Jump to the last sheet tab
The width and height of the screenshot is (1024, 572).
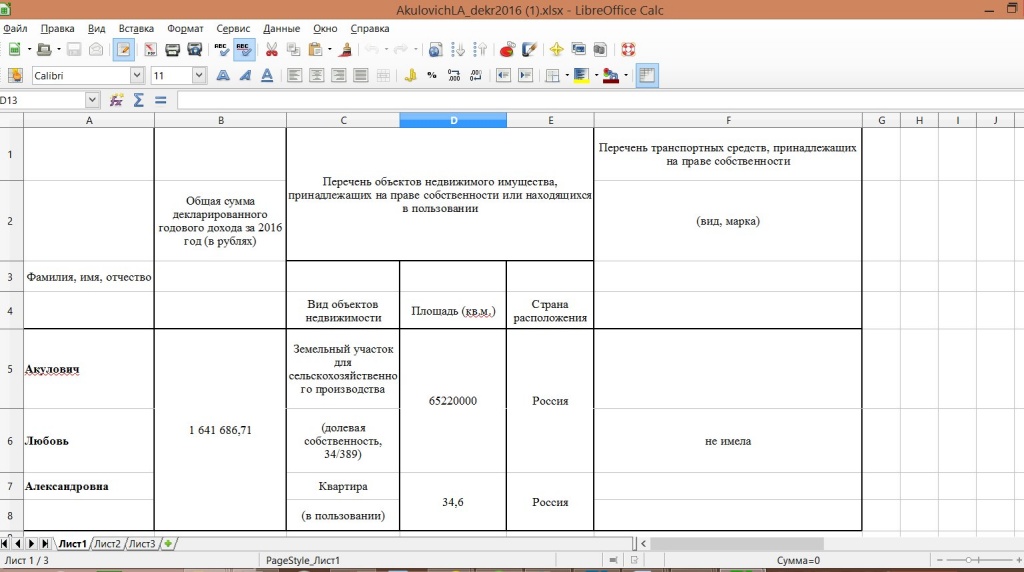[44, 543]
